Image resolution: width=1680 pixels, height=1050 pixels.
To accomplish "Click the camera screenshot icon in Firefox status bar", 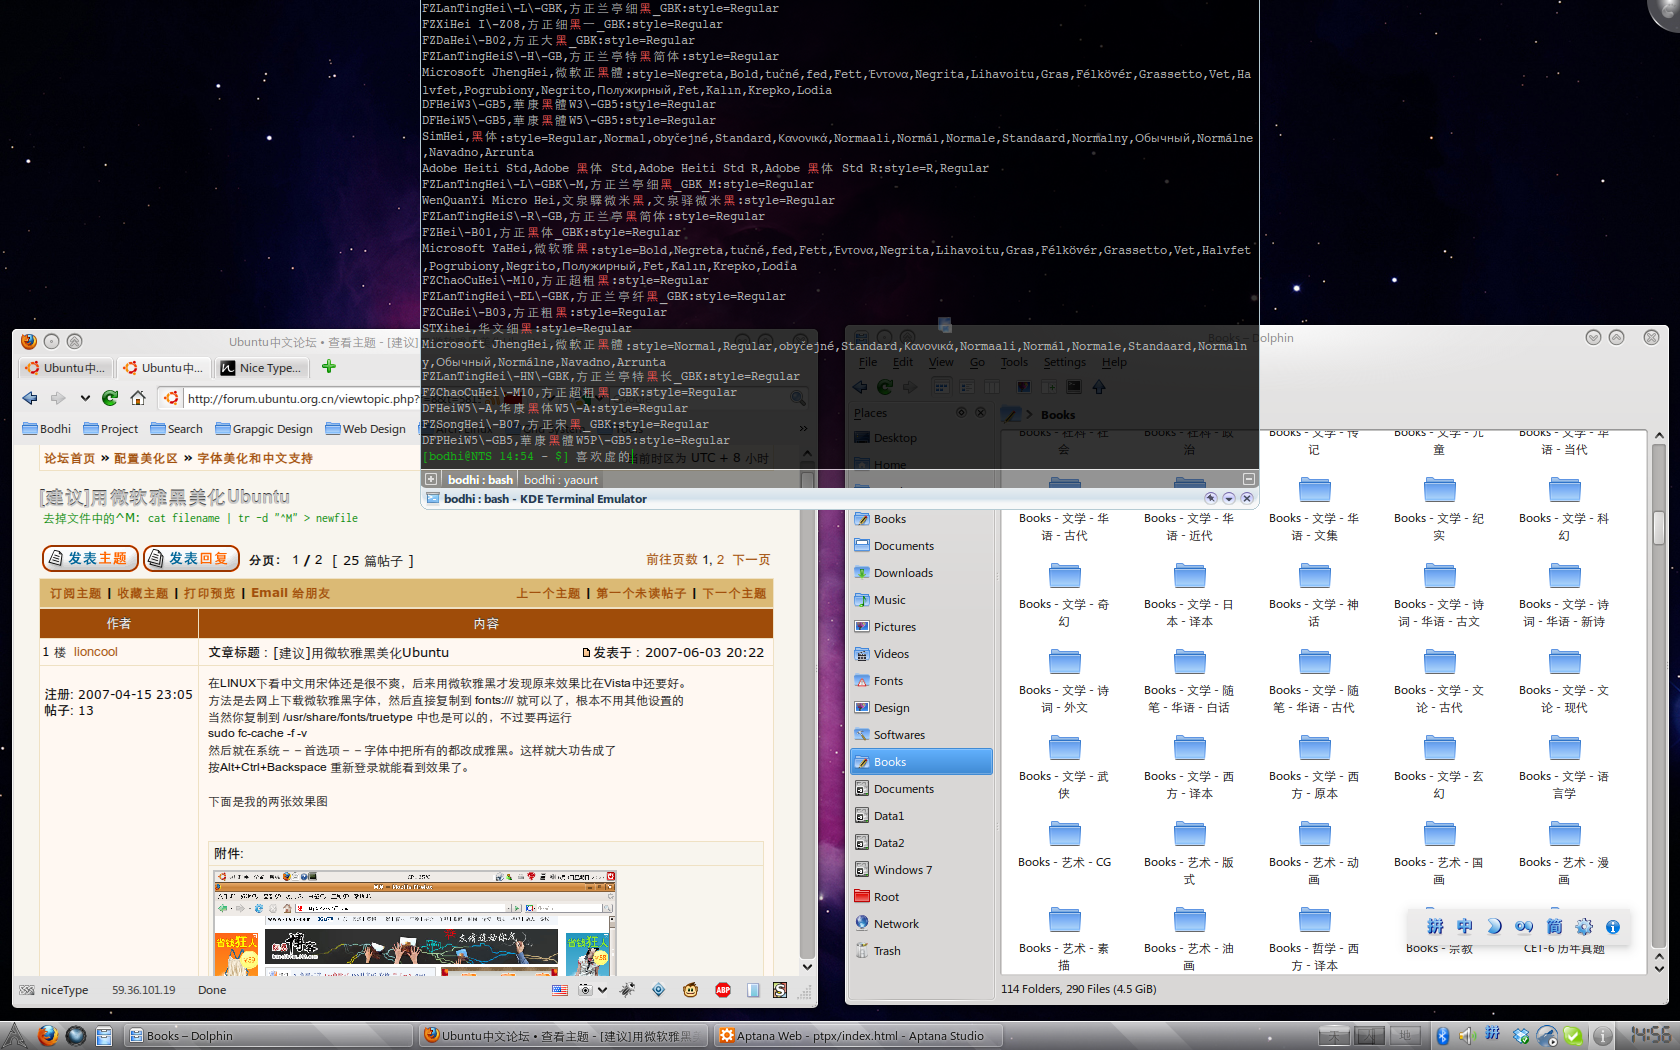I will pos(586,990).
